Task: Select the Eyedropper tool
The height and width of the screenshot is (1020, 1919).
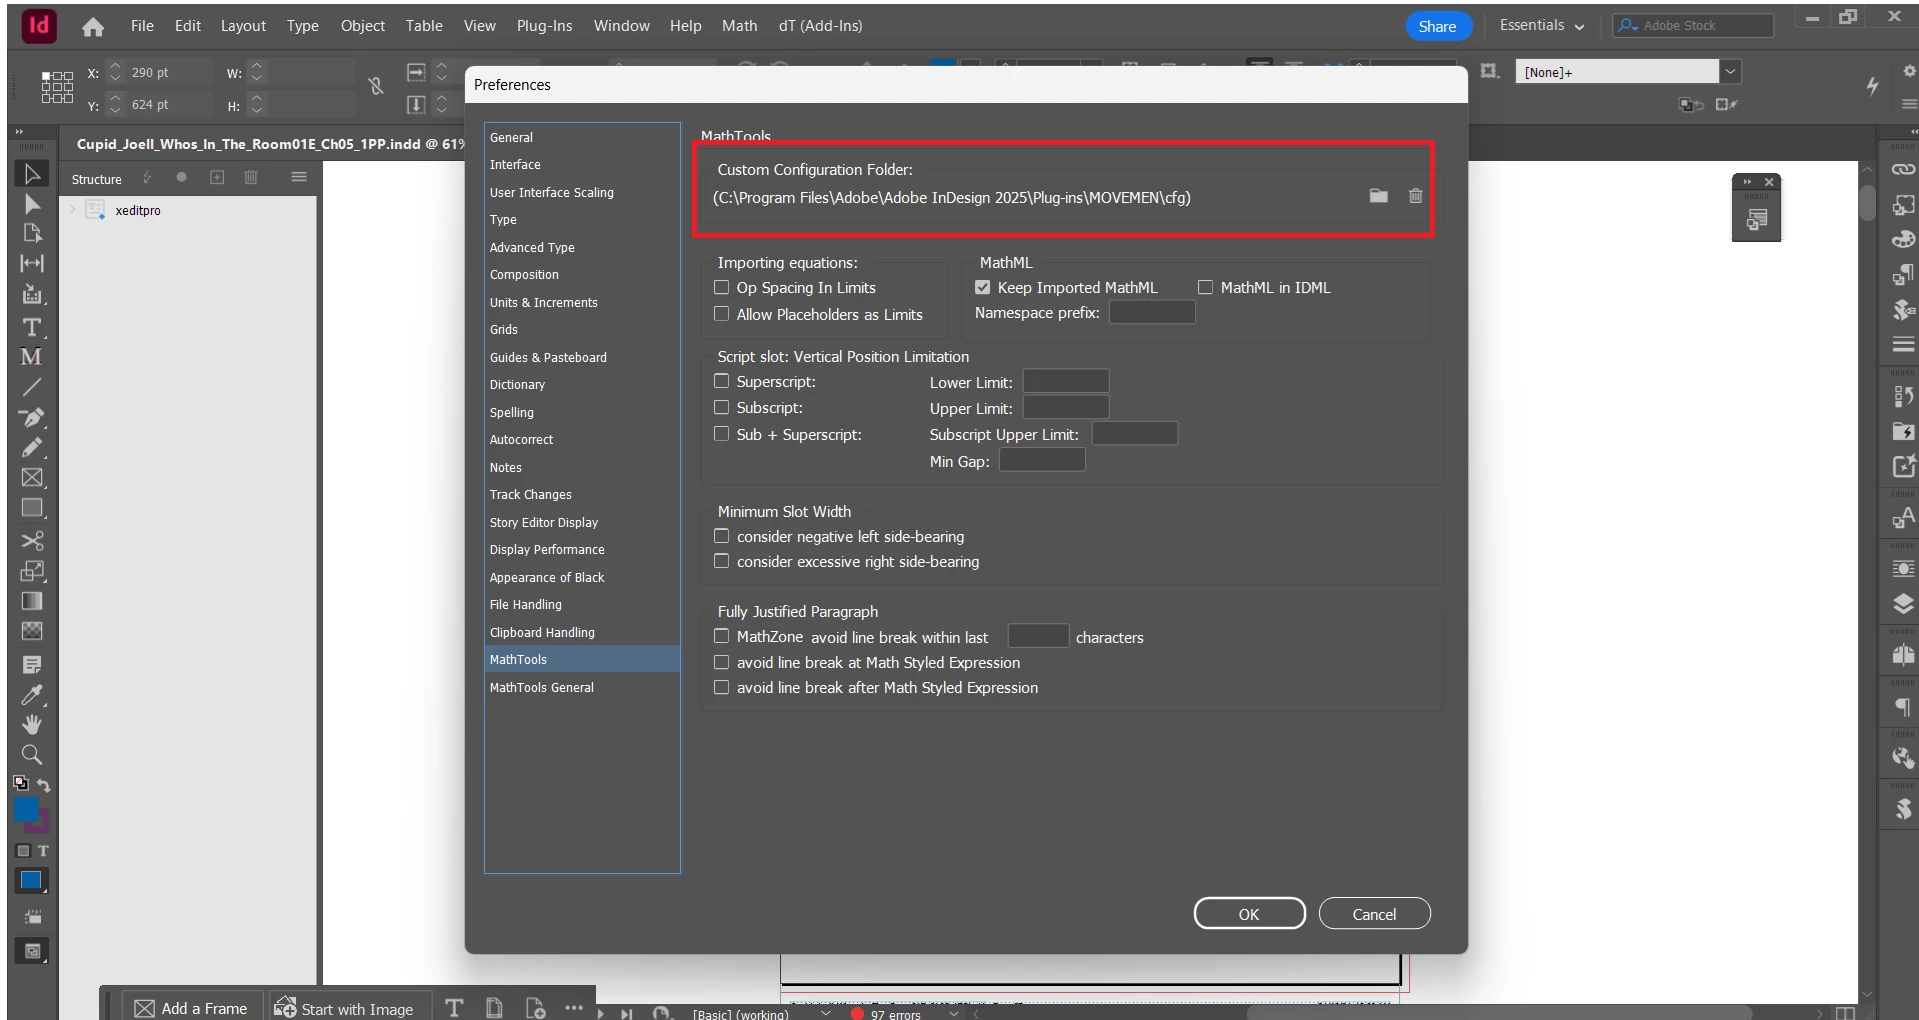Action: (32, 695)
